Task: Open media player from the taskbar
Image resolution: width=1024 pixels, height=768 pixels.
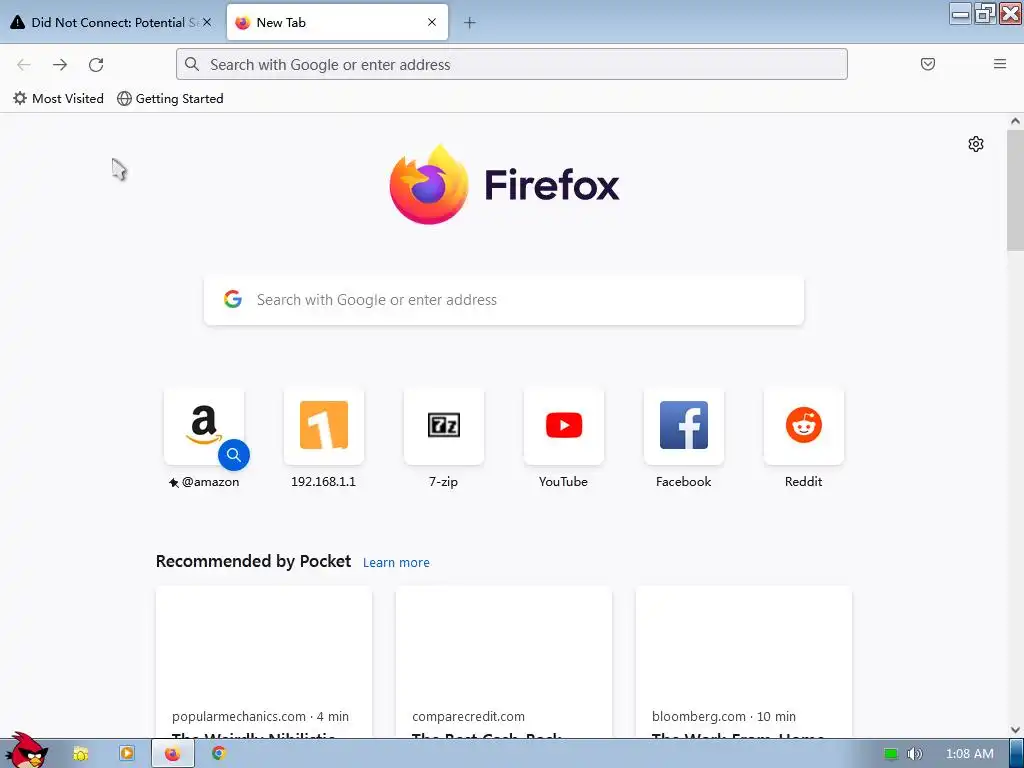Action: coord(127,754)
